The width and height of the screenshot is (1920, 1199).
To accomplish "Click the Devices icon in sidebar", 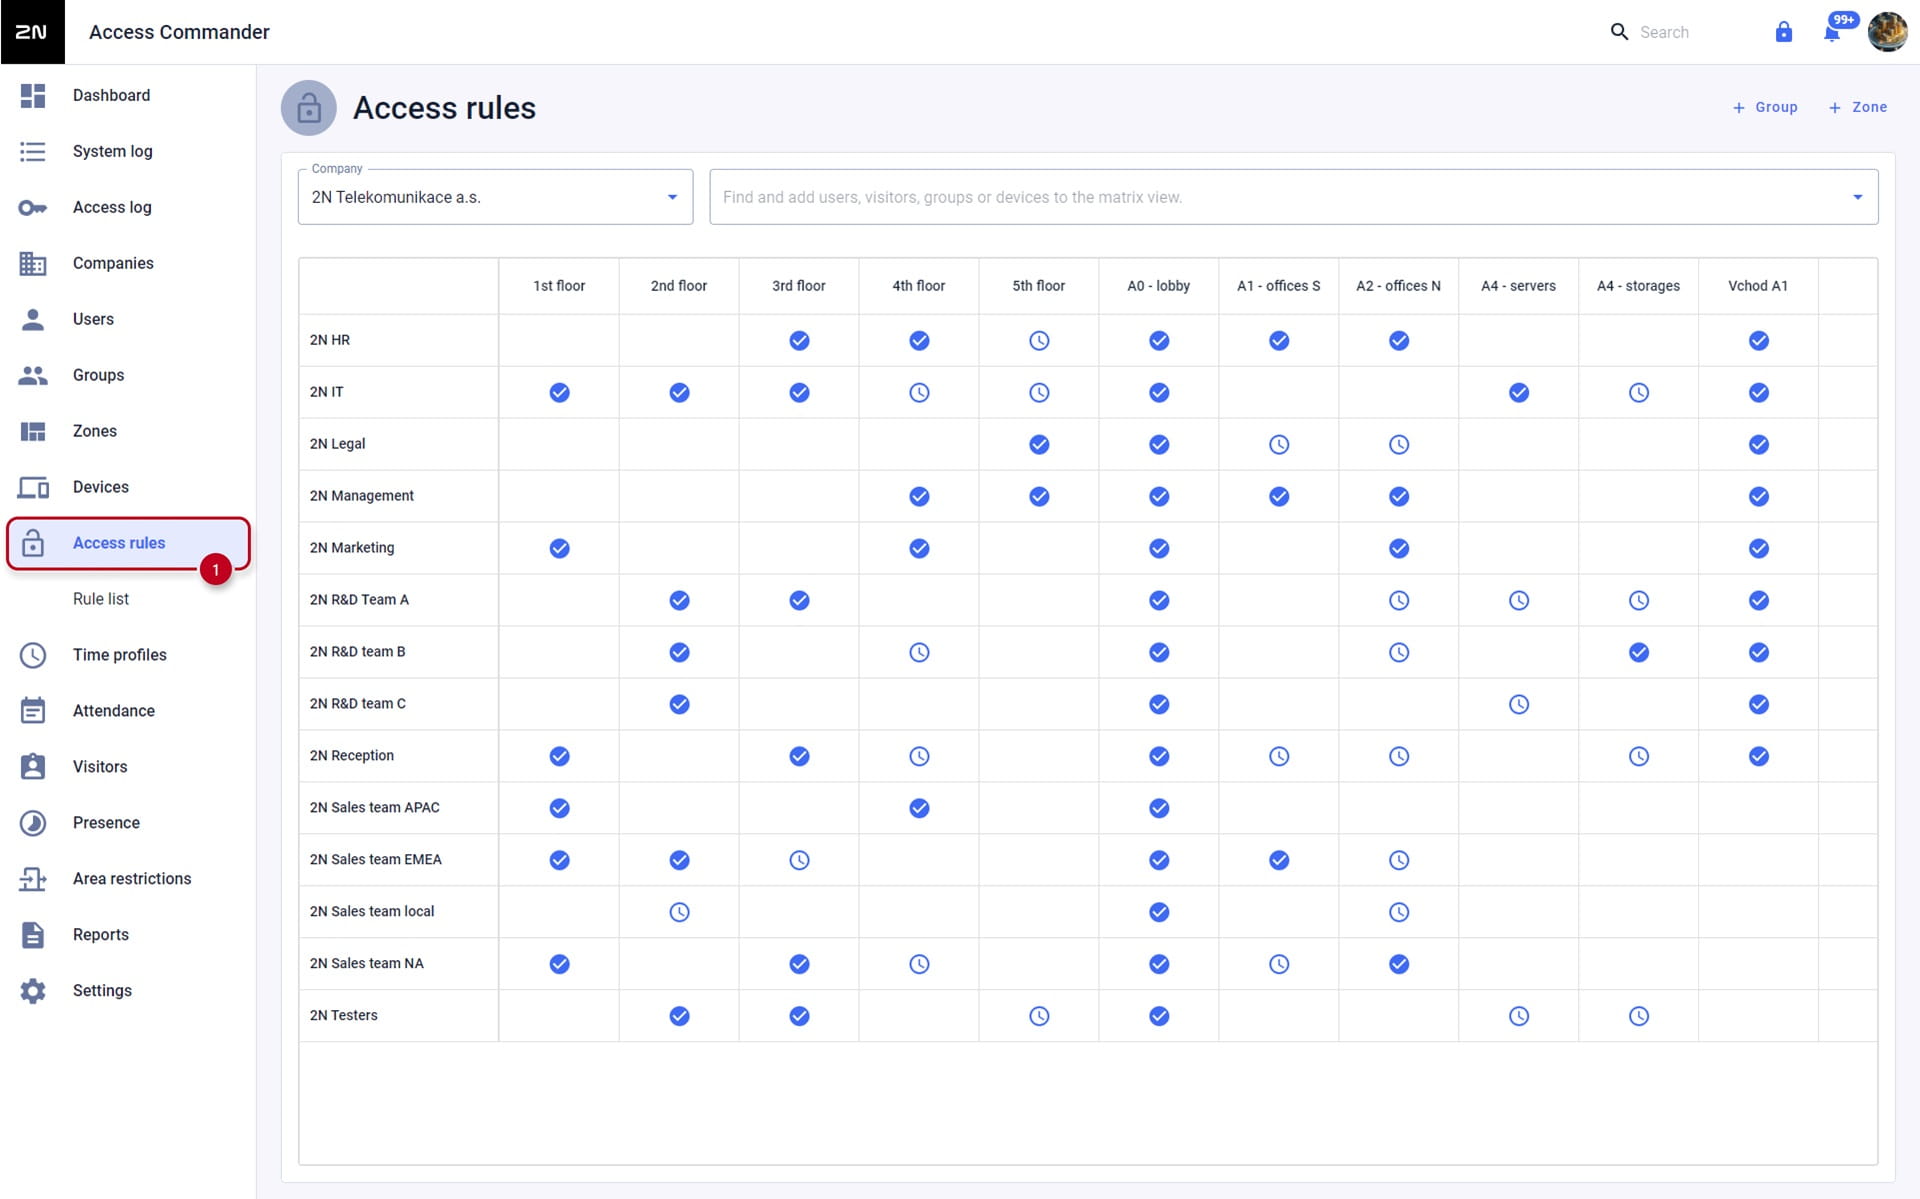I will pos(33,487).
